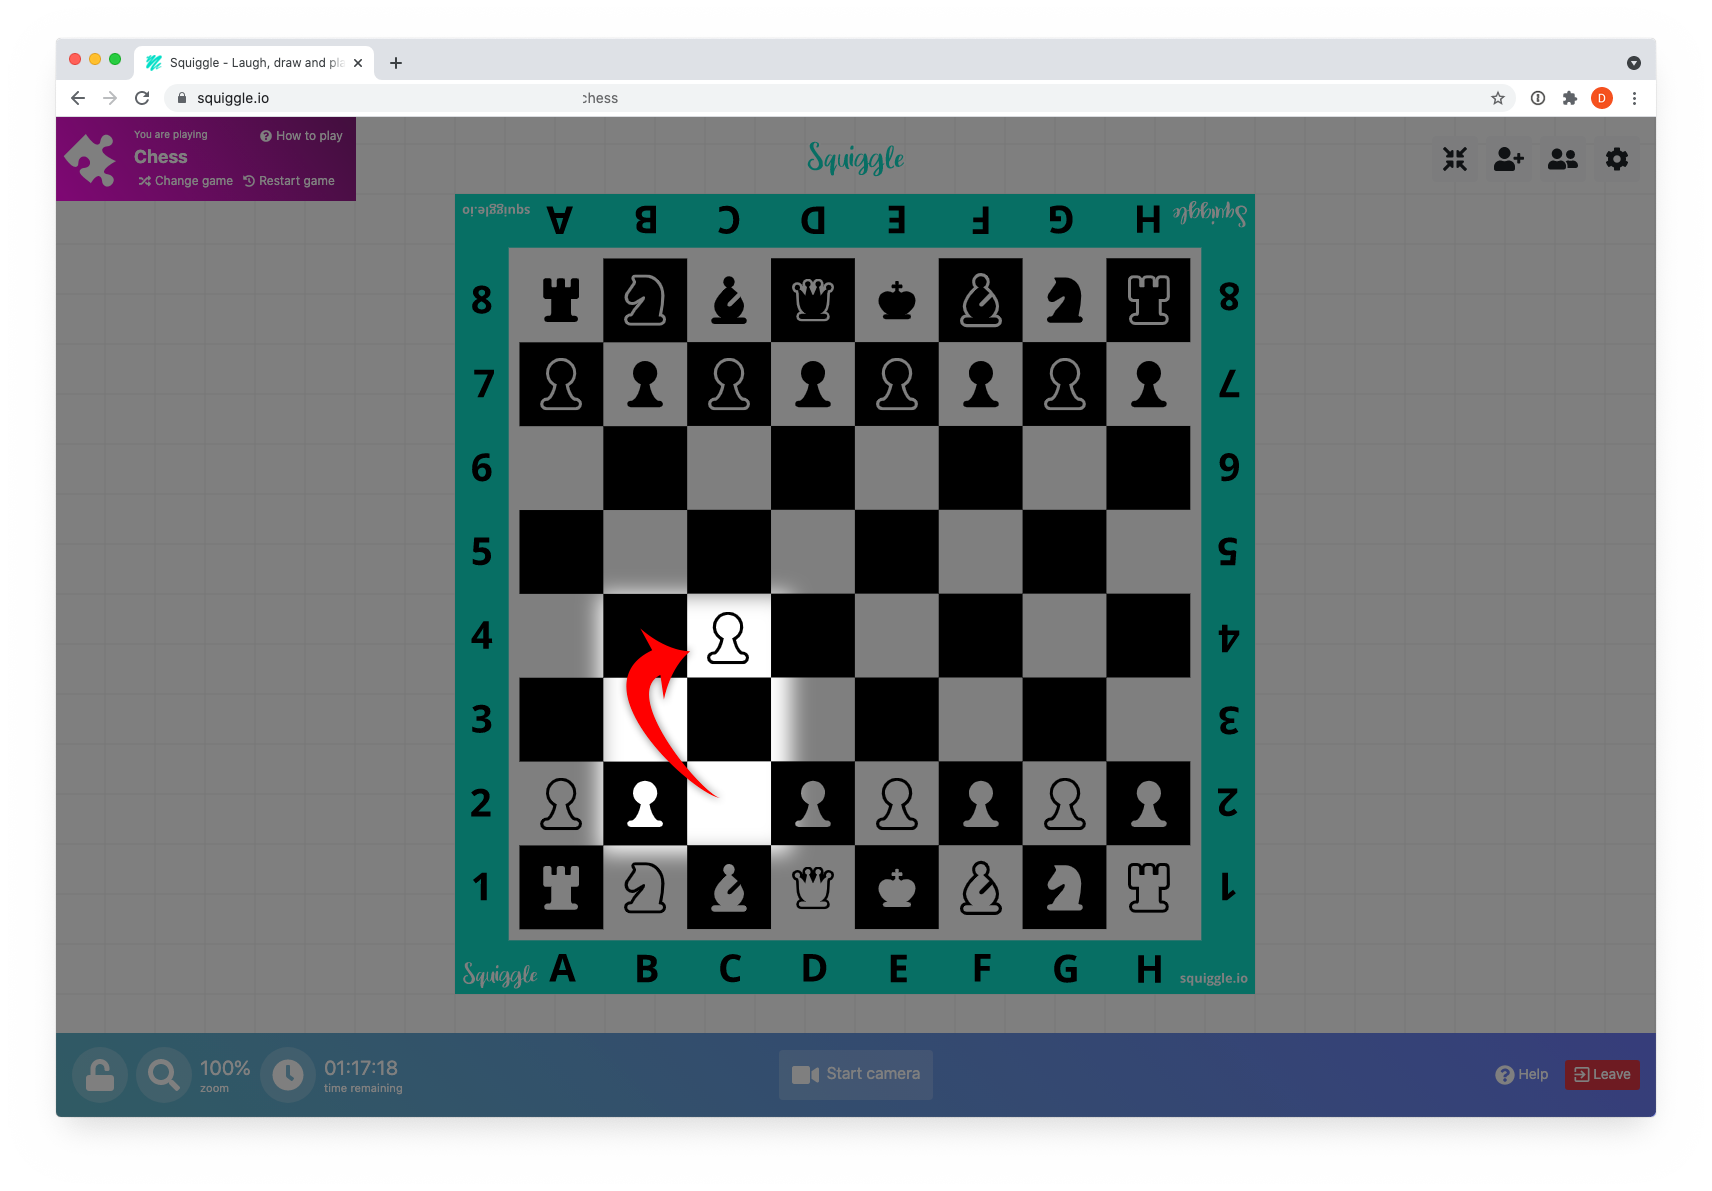This screenshot has width=1712, height=1191.
Task: Click the empty E4 board square
Action: 897,636
